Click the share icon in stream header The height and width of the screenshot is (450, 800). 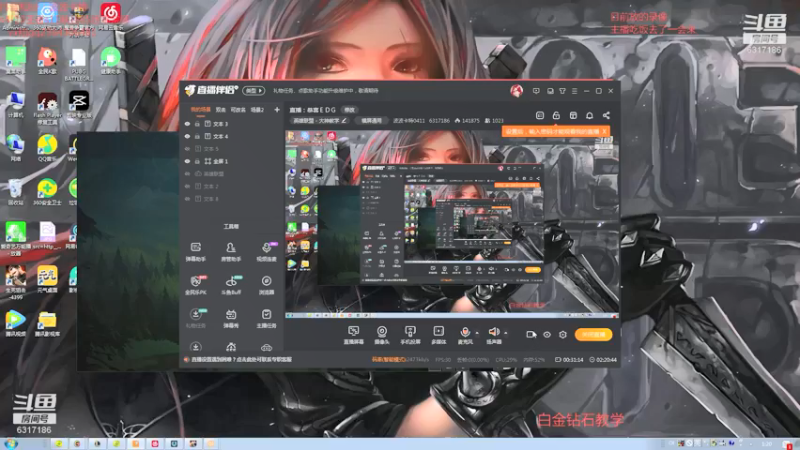(606, 115)
